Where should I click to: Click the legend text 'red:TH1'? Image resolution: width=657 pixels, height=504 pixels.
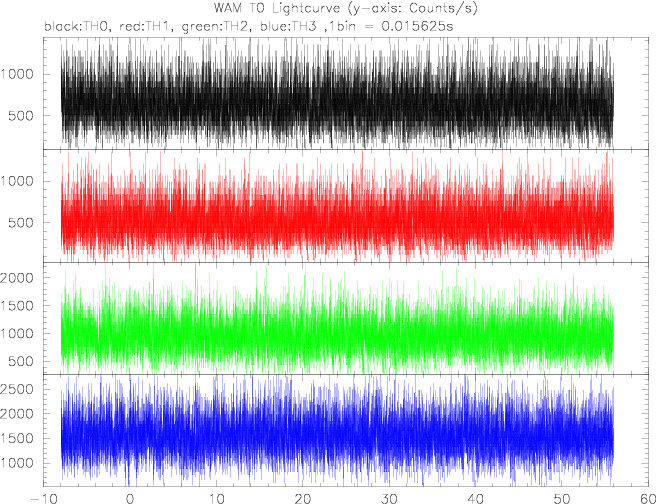tap(143, 26)
